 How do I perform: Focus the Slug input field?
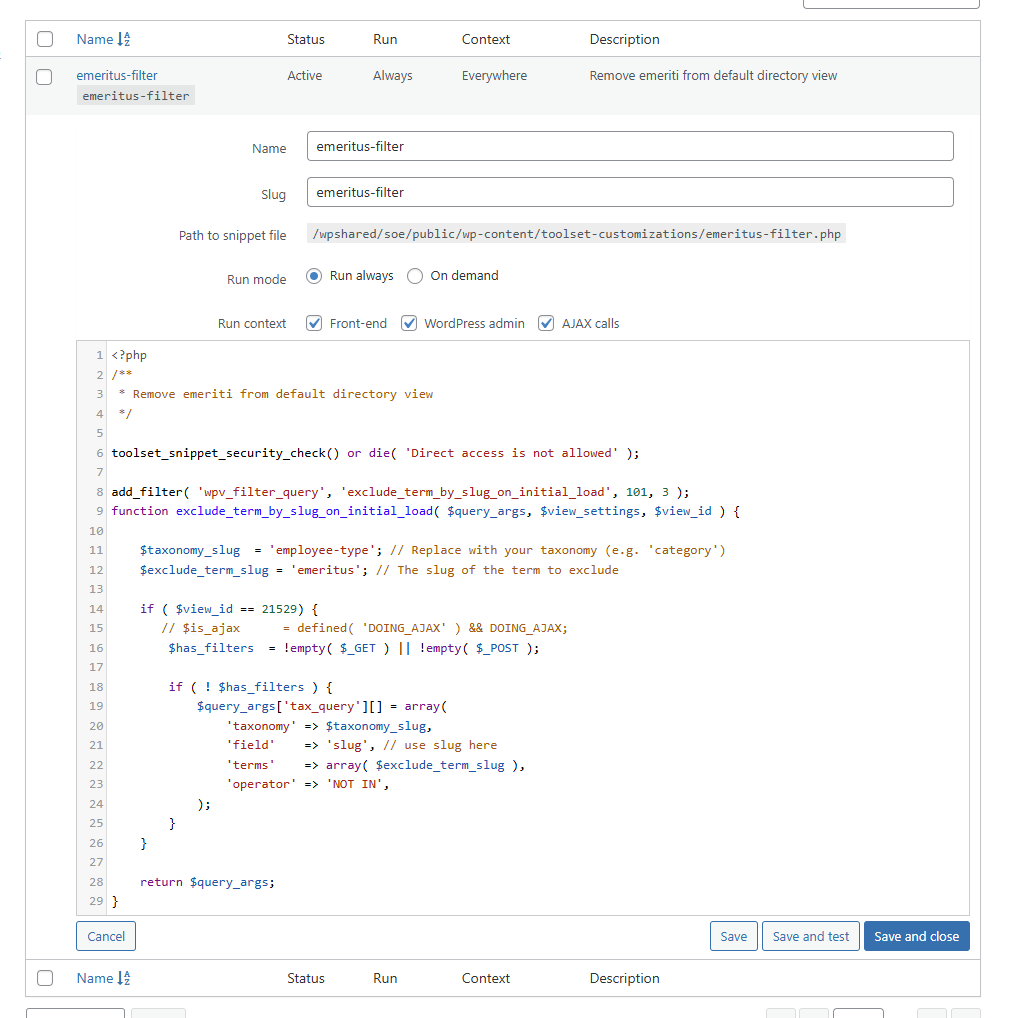(630, 192)
